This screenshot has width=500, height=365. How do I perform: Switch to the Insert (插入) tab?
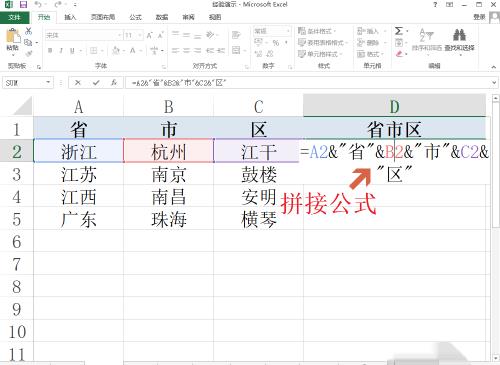(x=70, y=17)
